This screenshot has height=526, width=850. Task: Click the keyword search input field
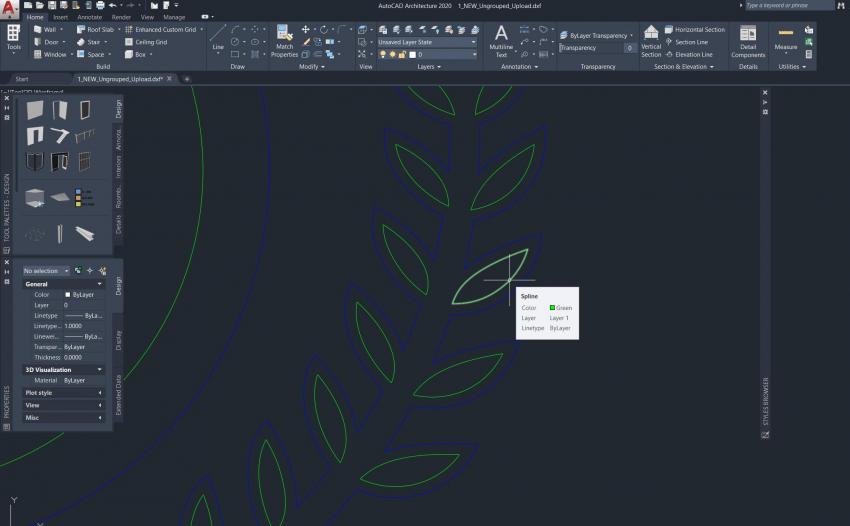(x=787, y=5)
